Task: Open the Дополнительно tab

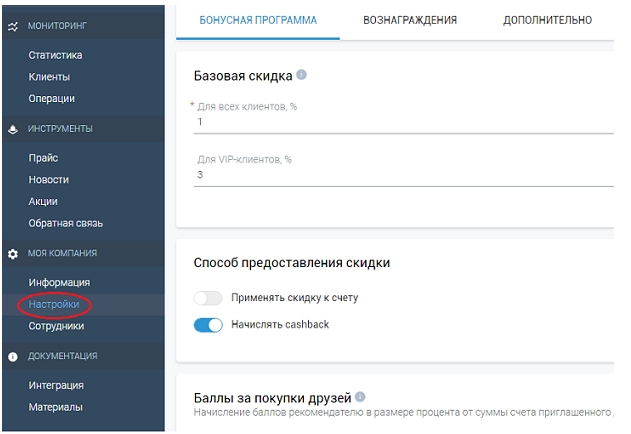Action: click(x=547, y=20)
